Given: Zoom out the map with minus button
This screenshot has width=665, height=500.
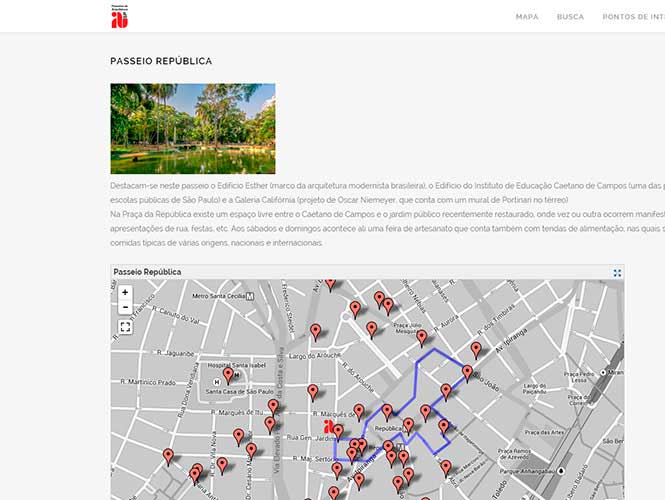Looking at the screenshot, I should pyautogui.click(x=125, y=307).
